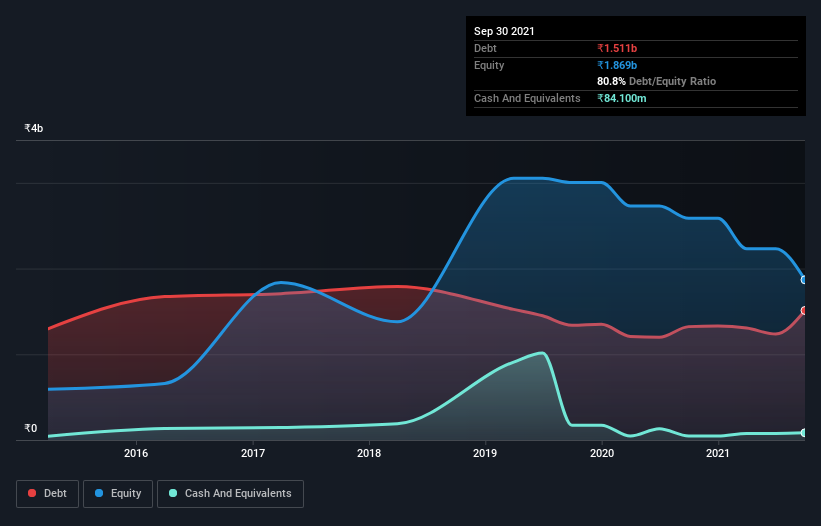Screen dimensions: 821x526
Task: Click the red Debt endpoint marker on the chart
Action: pyautogui.click(x=804, y=311)
